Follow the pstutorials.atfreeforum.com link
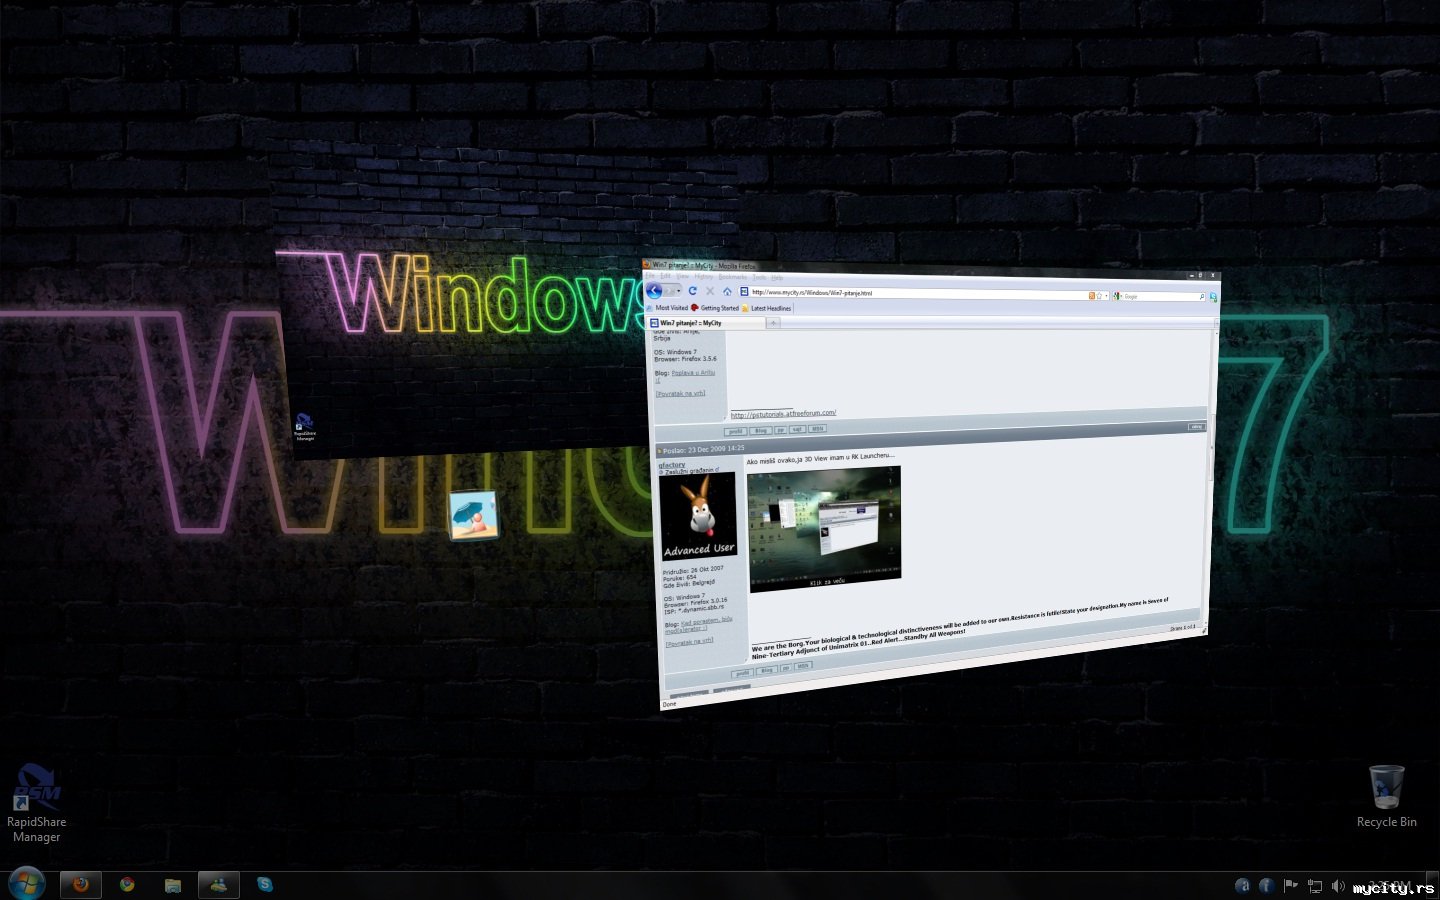This screenshot has width=1440, height=900. tap(783, 413)
